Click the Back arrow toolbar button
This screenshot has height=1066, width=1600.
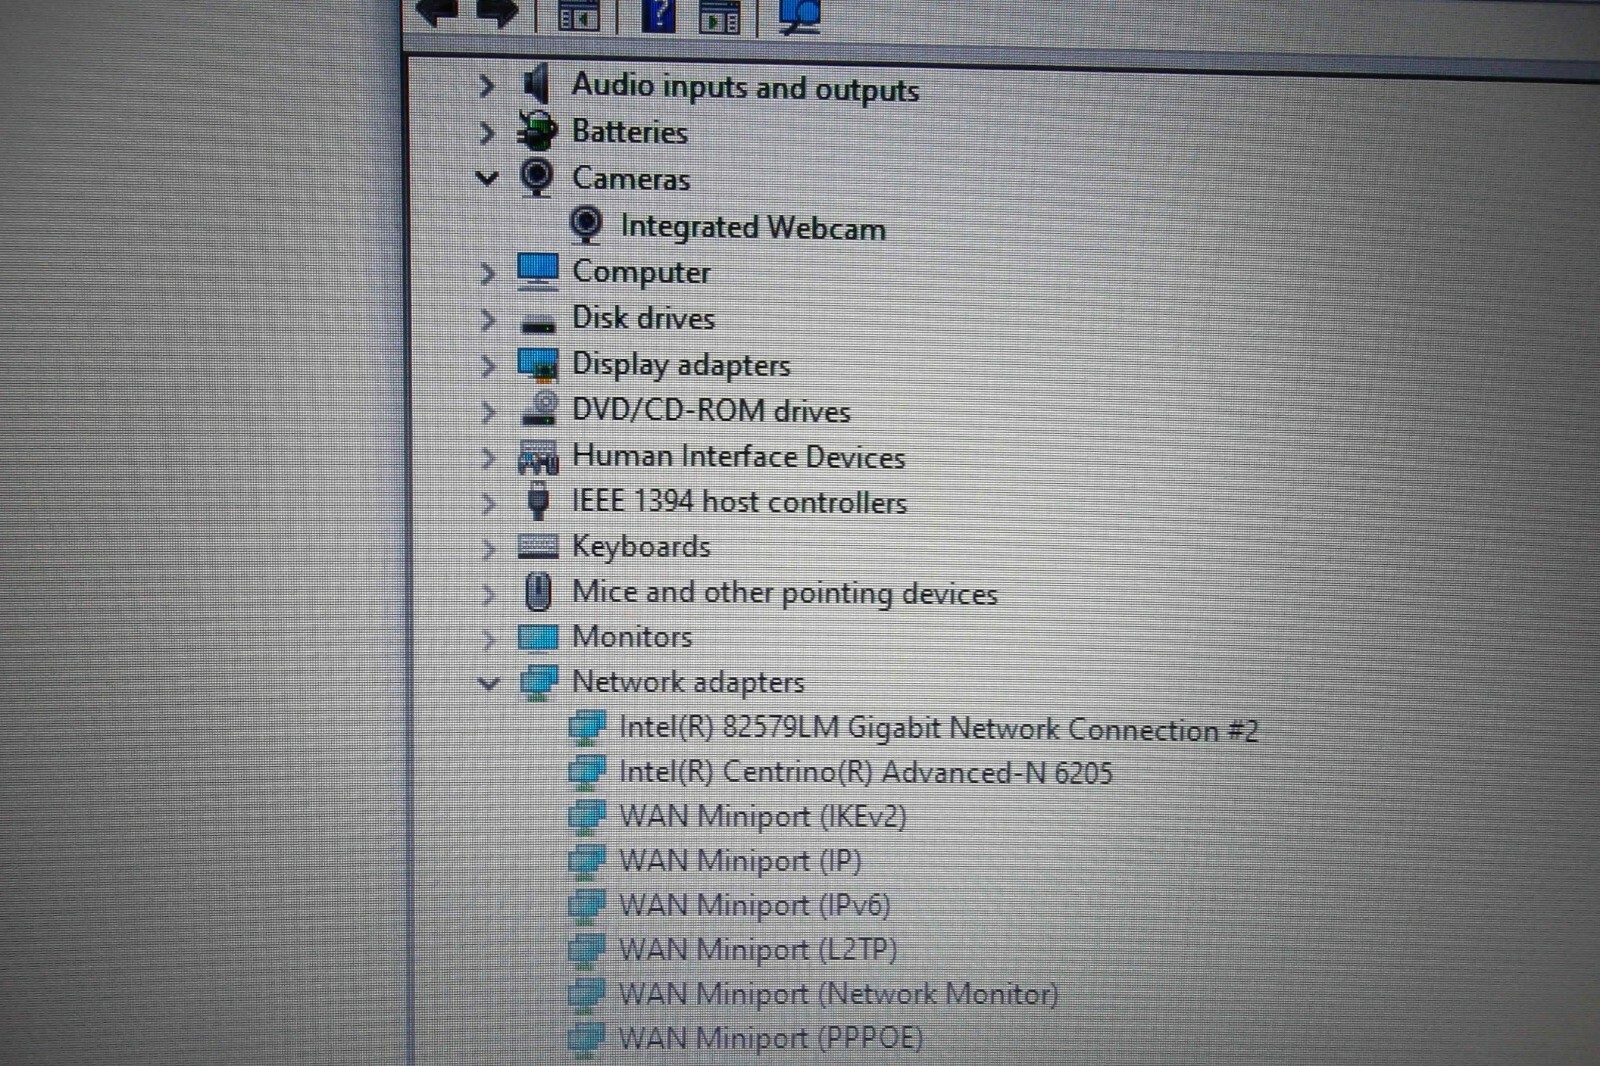pyautogui.click(x=436, y=12)
